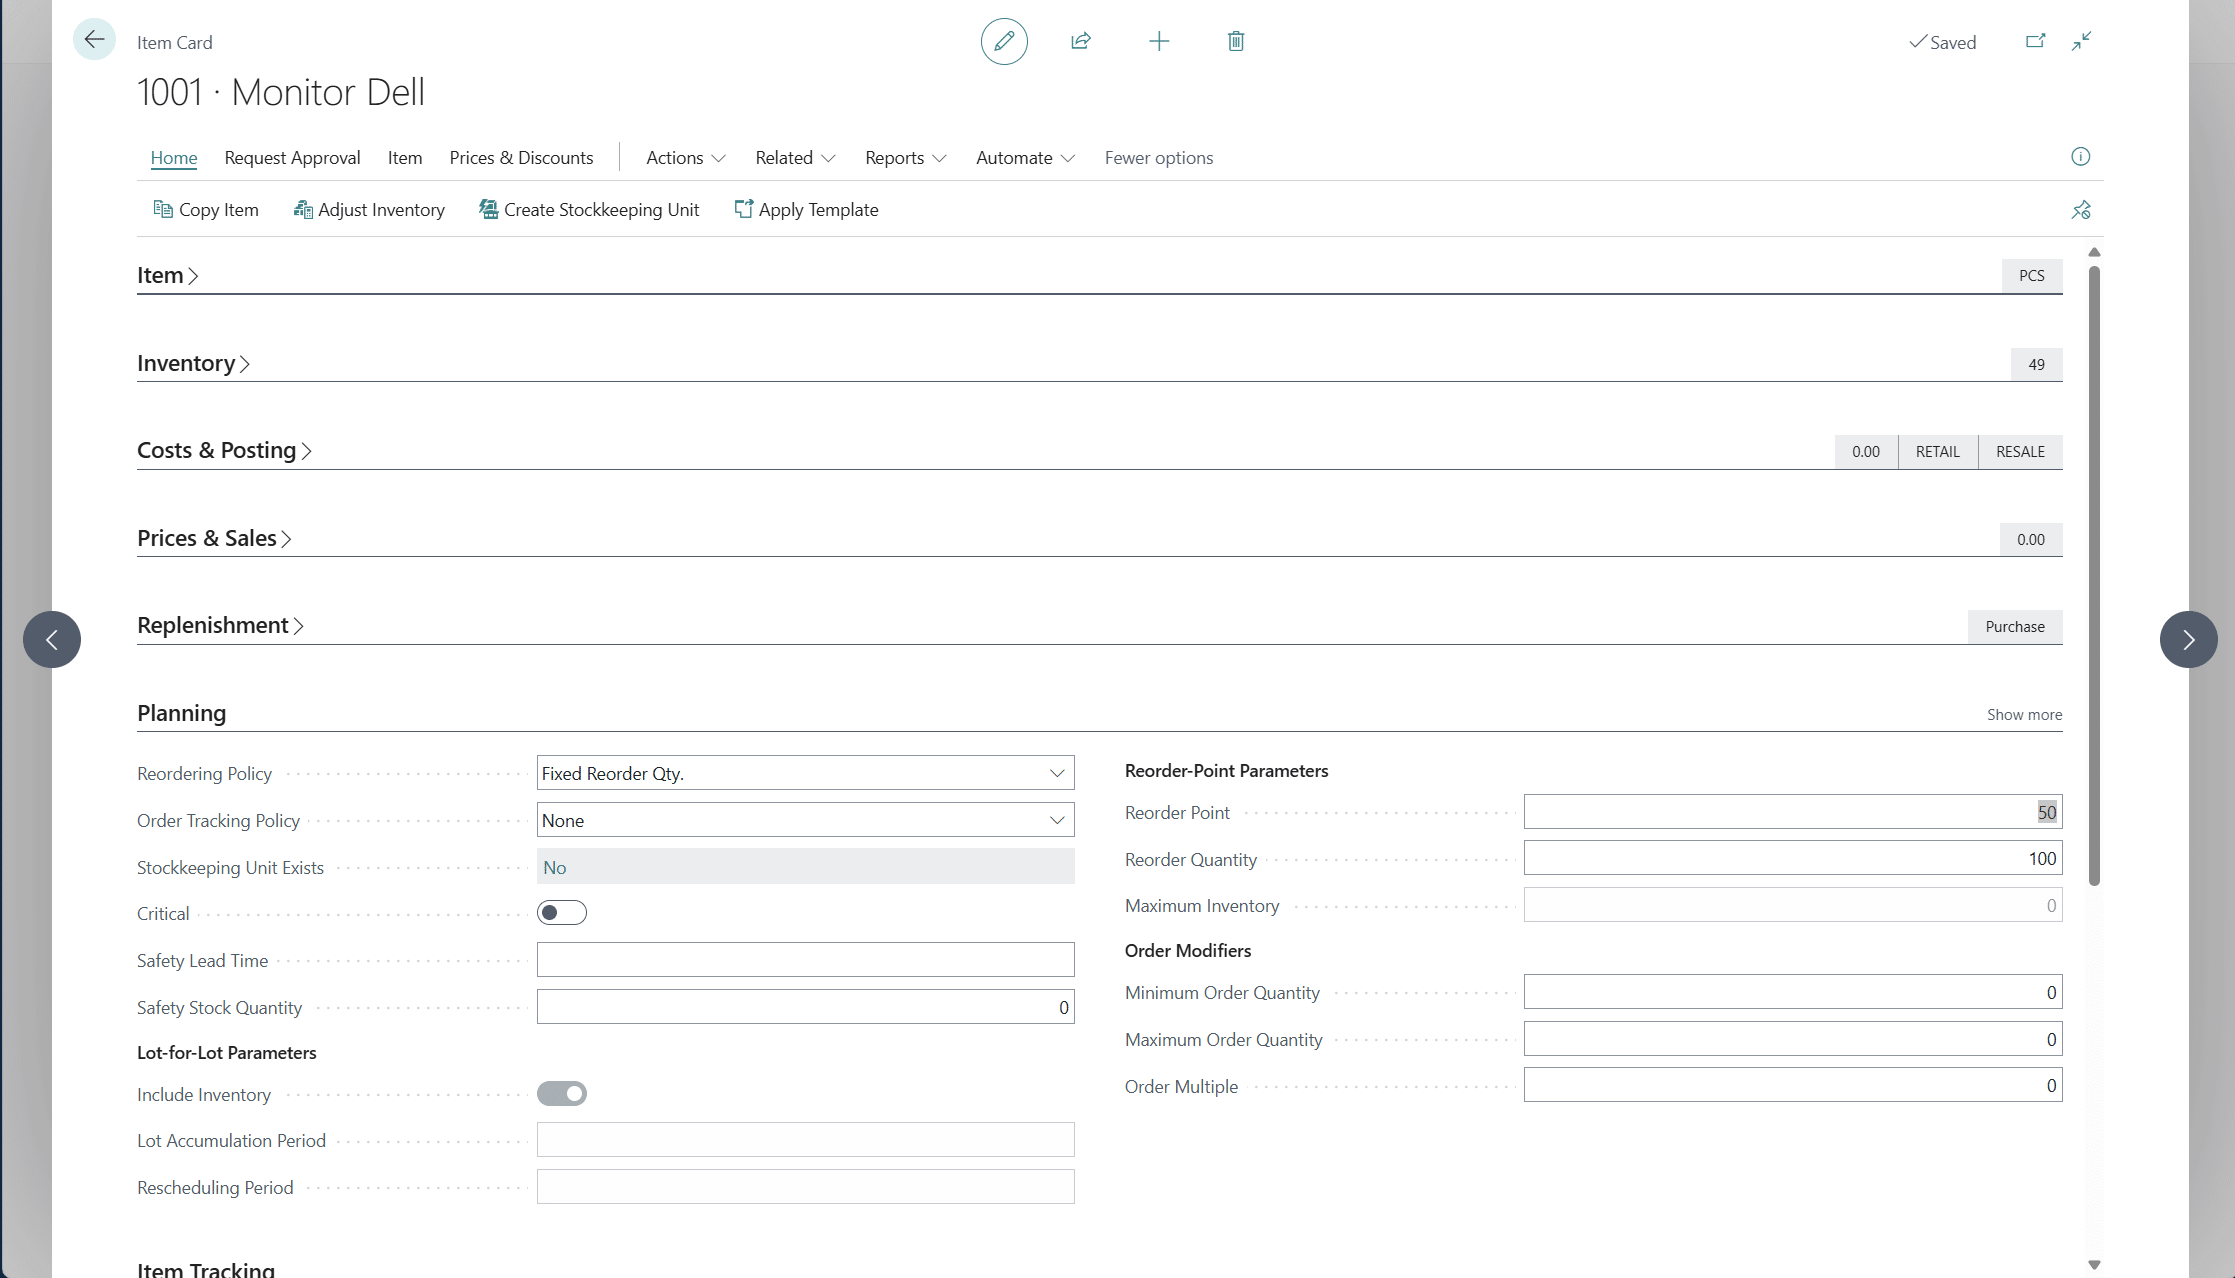Toggle the Critical switch
This screenshot has height=1278, width=2235.
[562, 913]
